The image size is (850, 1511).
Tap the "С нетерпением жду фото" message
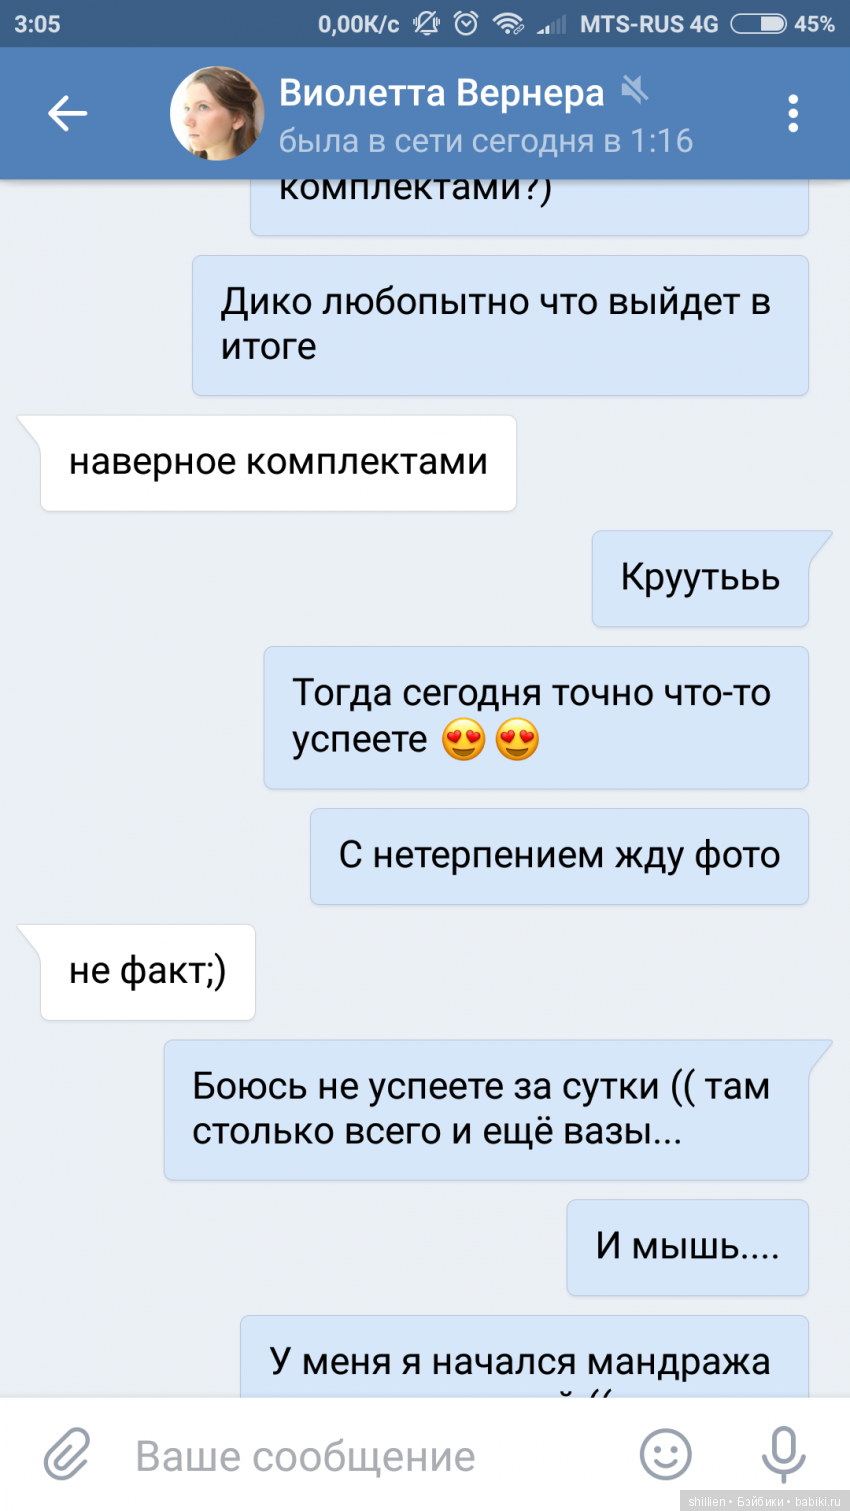[559, 857]
